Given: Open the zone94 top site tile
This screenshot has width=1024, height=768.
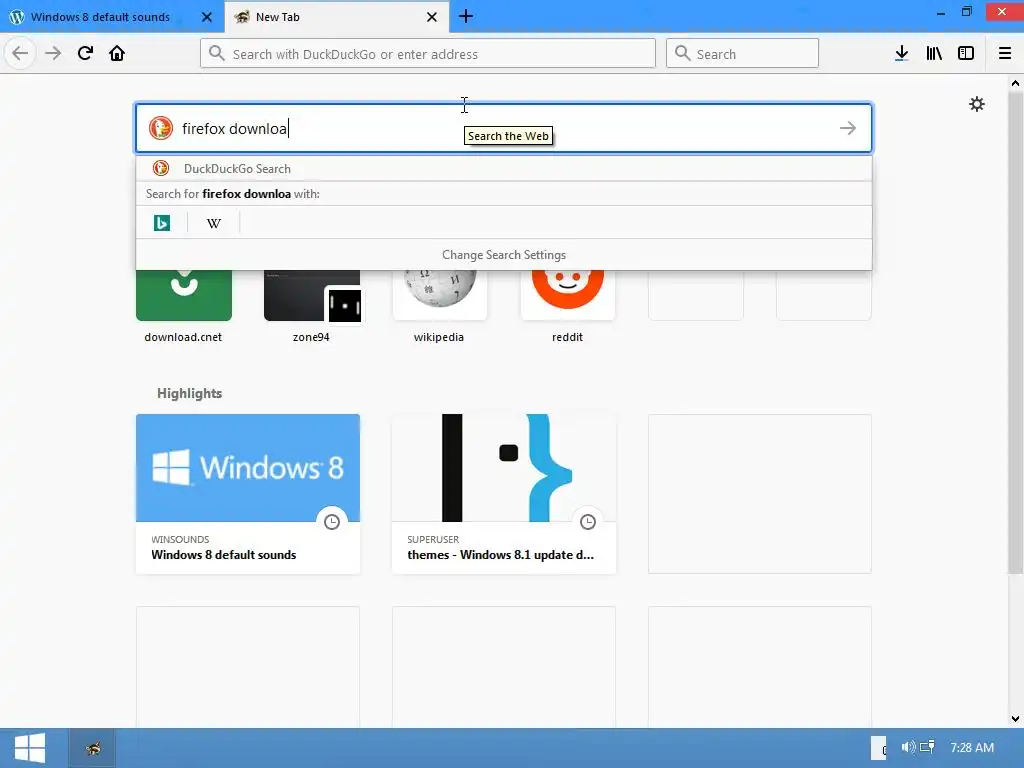Looking at the screenshot, I should point(312,295).
